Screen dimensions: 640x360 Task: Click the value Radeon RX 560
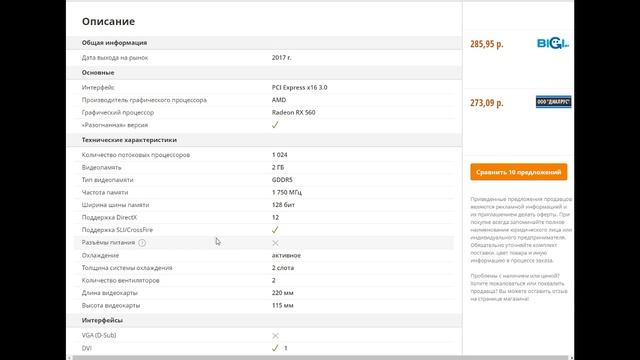293,112
